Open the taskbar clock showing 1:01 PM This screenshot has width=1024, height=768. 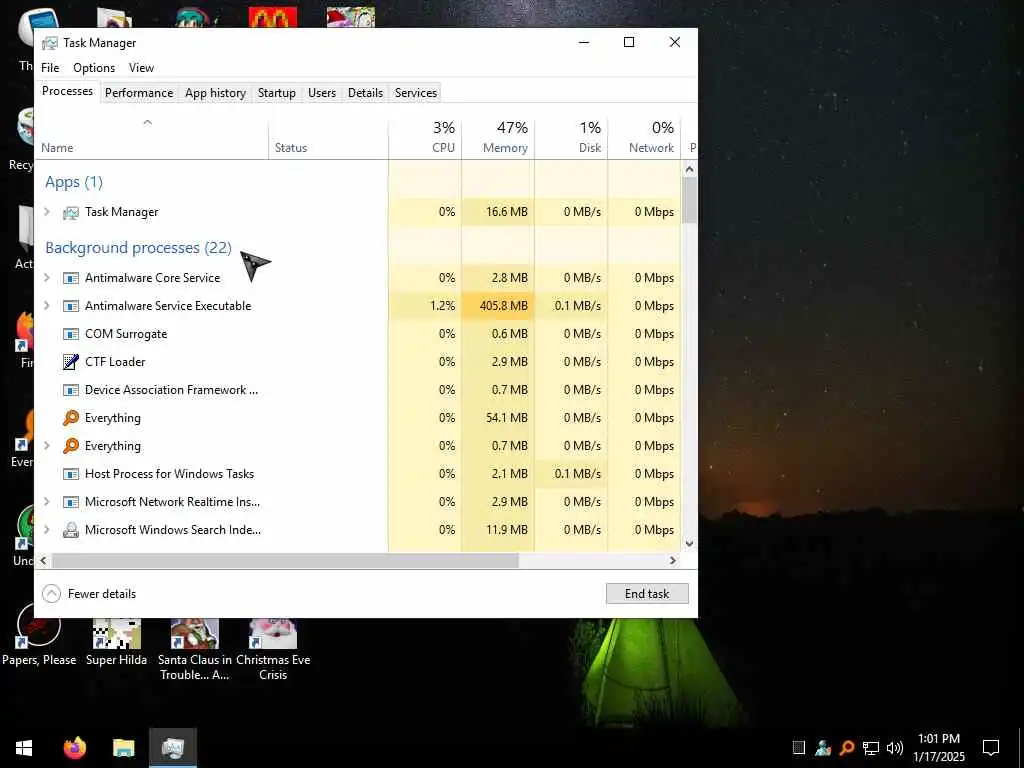[x=938, y=748]
